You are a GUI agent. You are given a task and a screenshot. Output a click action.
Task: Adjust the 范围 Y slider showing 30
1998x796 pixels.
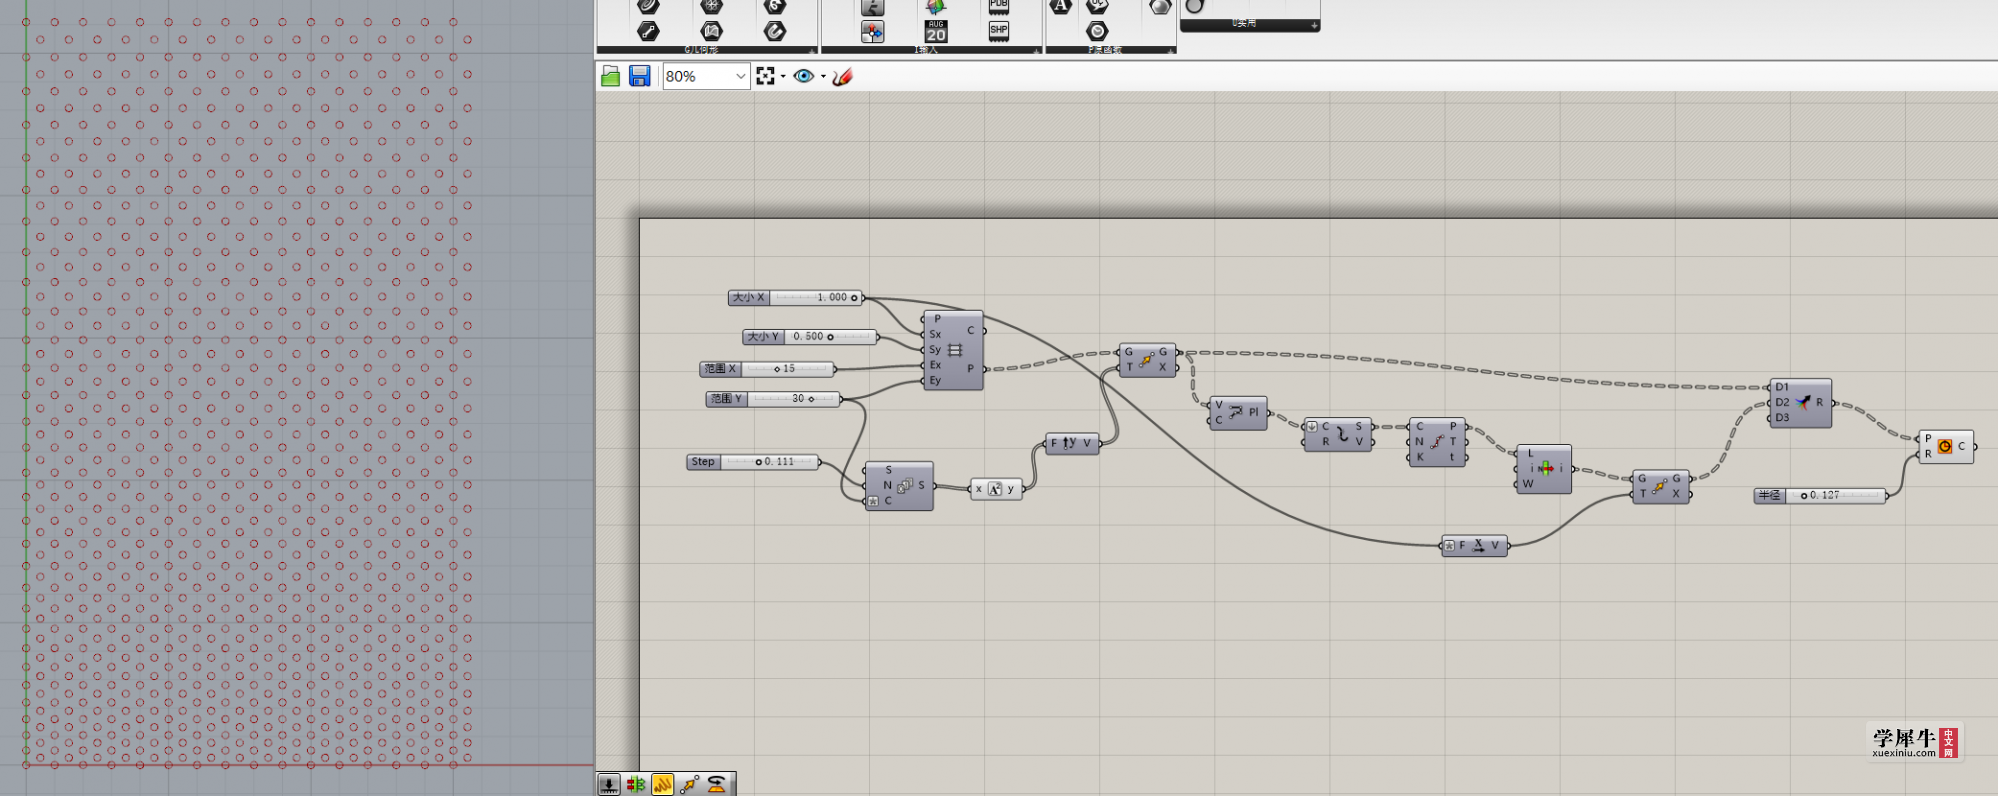pyautogui.click(x=774, y=399)
